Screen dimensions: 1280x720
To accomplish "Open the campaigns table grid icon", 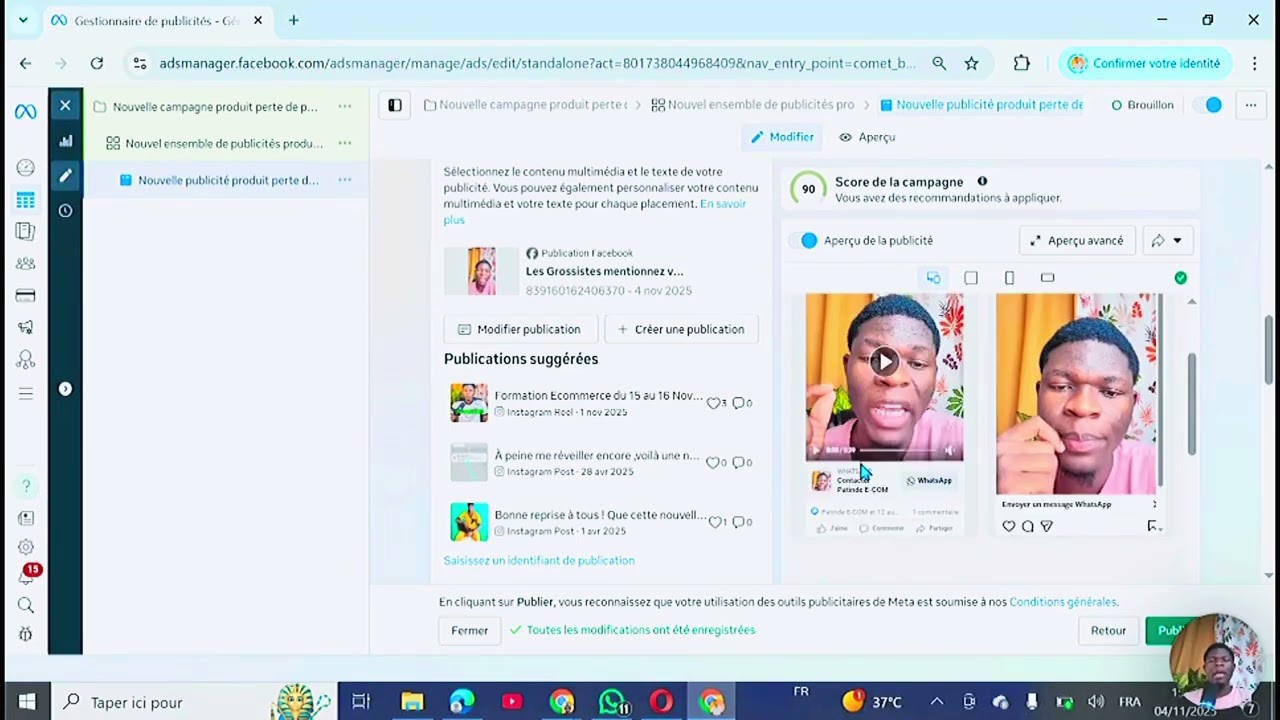I will 25,200.
